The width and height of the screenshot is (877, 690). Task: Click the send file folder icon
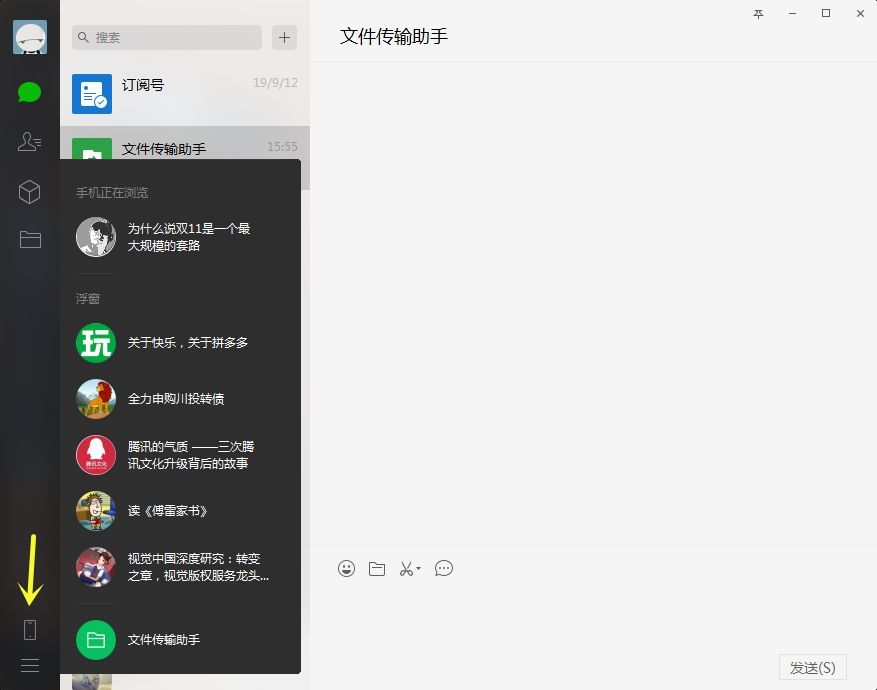tap(377, 569)
